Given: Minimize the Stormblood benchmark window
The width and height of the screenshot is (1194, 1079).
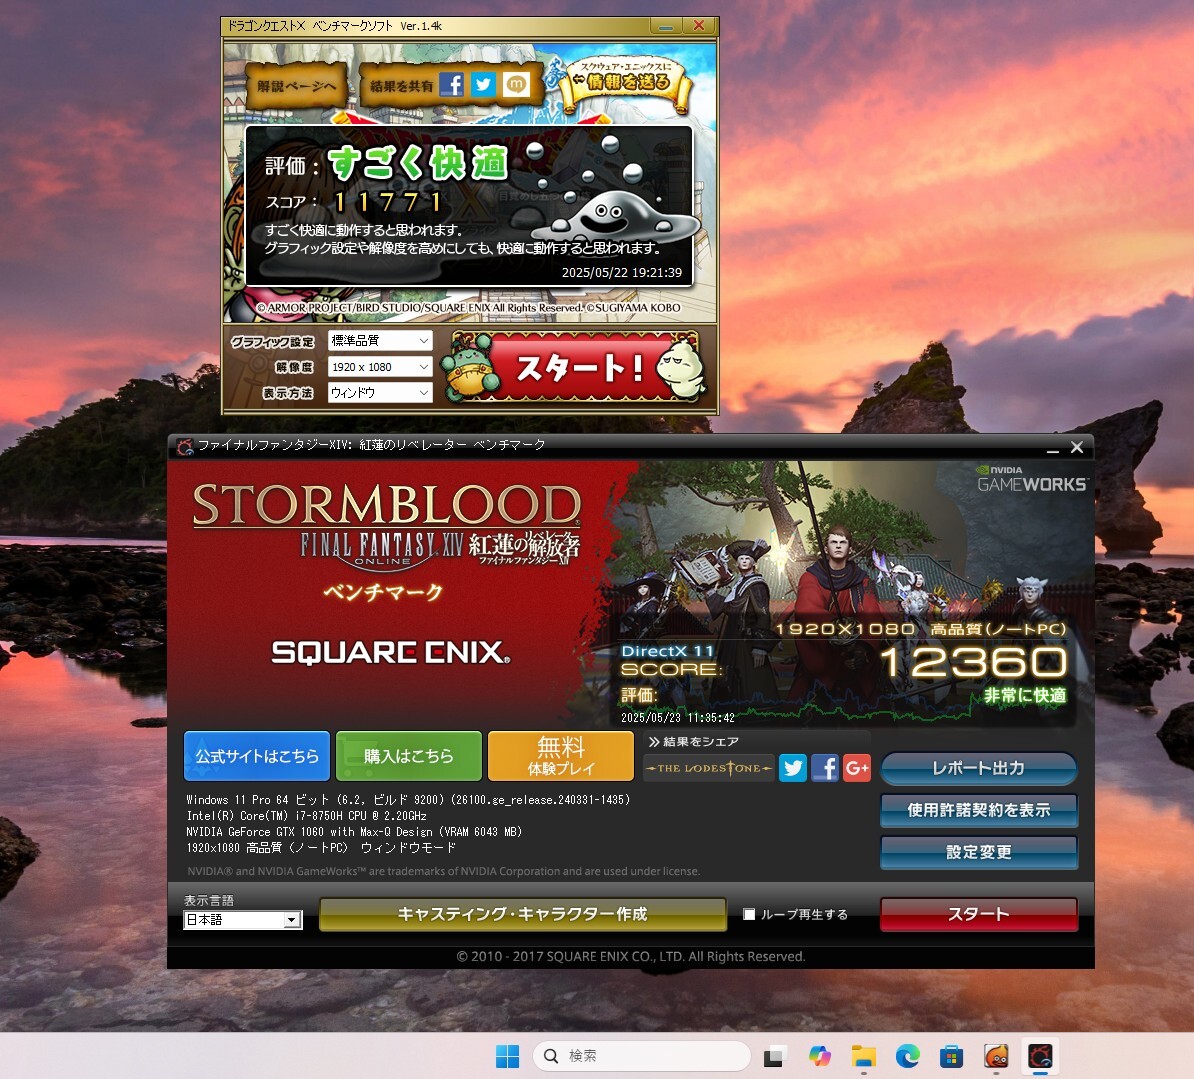Looking at the screenshot, I should pyautogui.click(x=1052, y=448).
